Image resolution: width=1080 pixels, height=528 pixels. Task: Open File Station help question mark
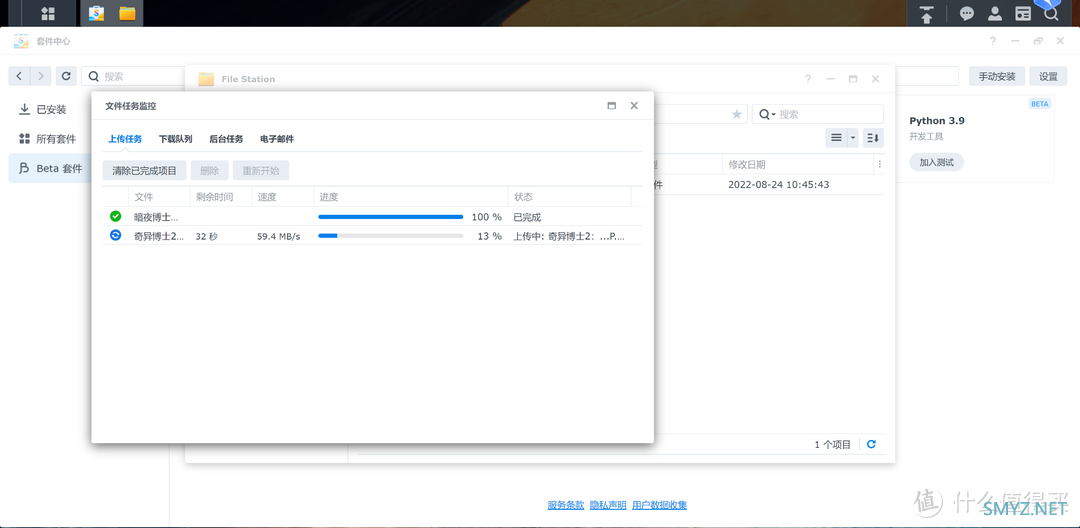pyautogui.click(x=808, y=79)
